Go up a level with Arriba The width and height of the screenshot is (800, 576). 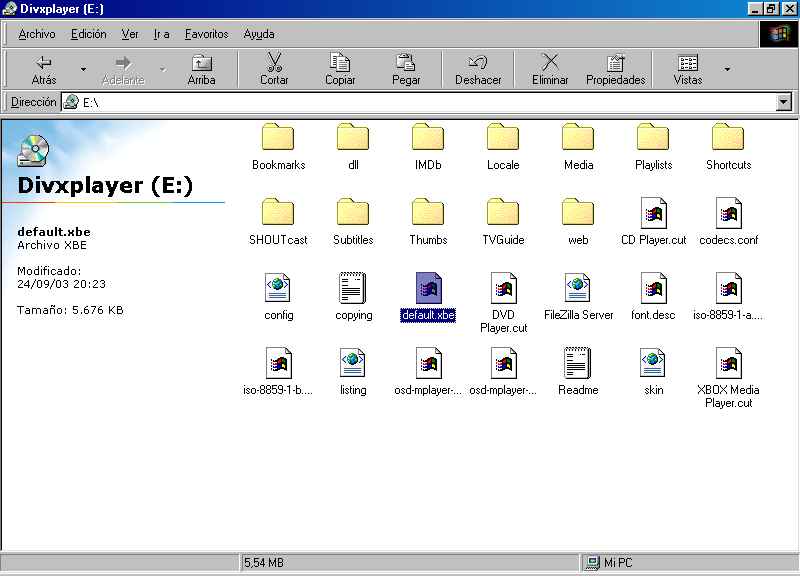click(x=202, y=69)
